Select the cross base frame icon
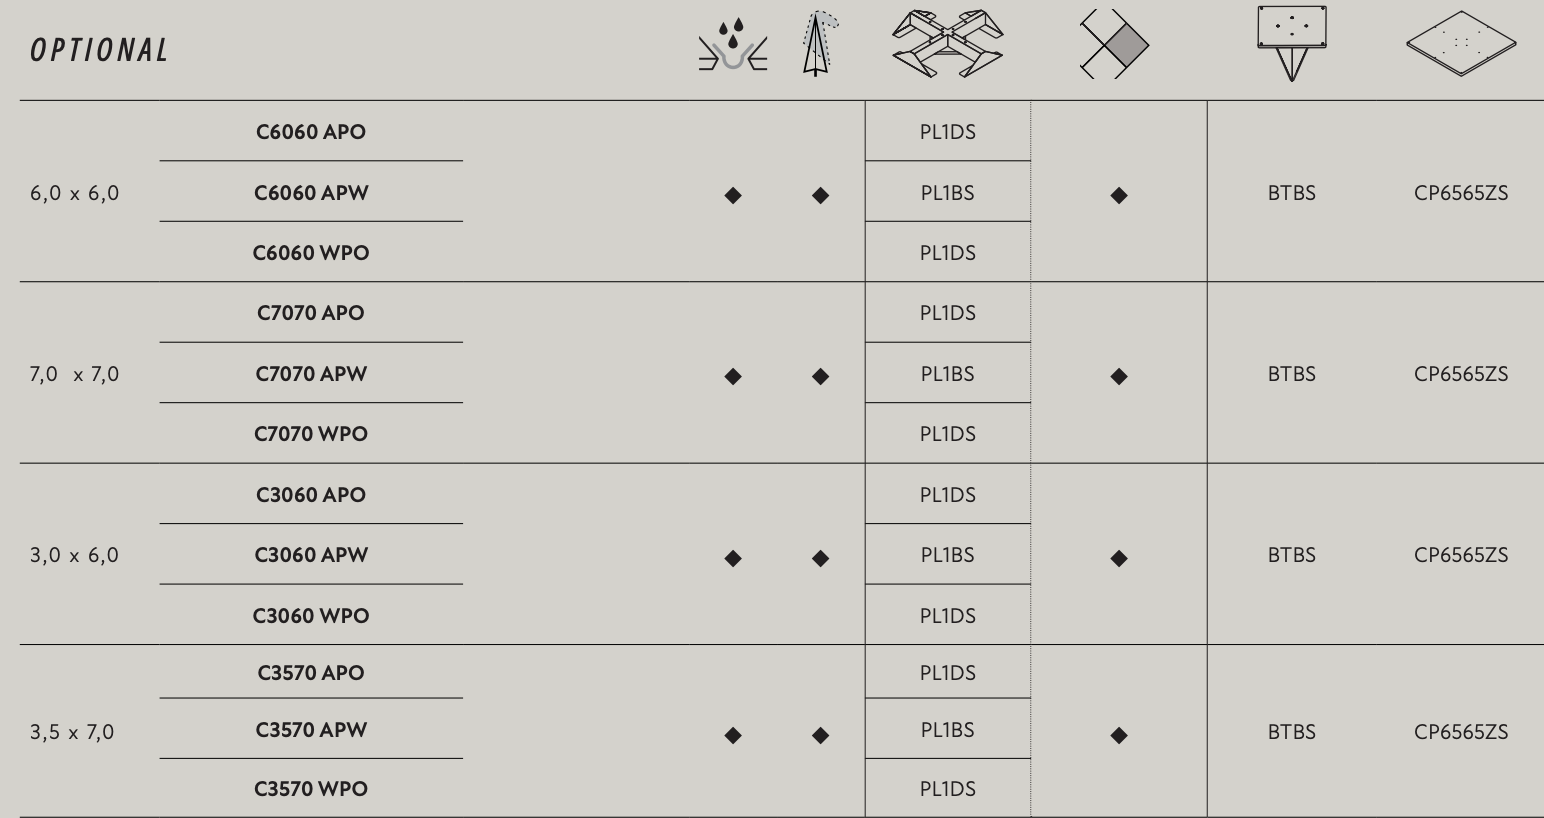The width and height of the screenshot is (1544, 818). 947,43
